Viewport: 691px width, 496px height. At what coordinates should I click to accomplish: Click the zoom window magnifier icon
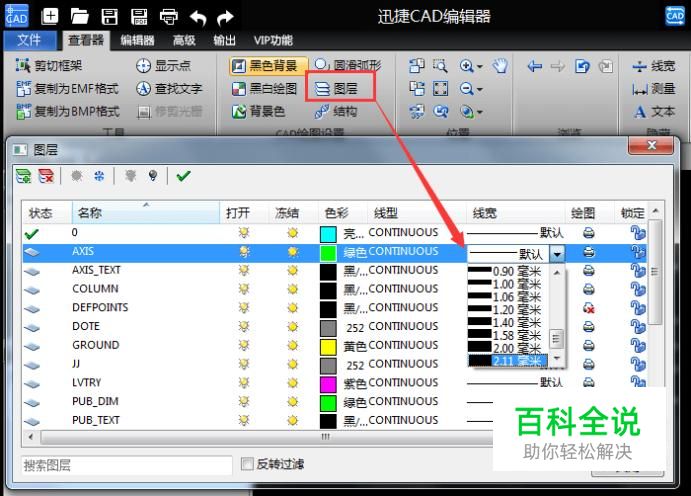[440, 66]
